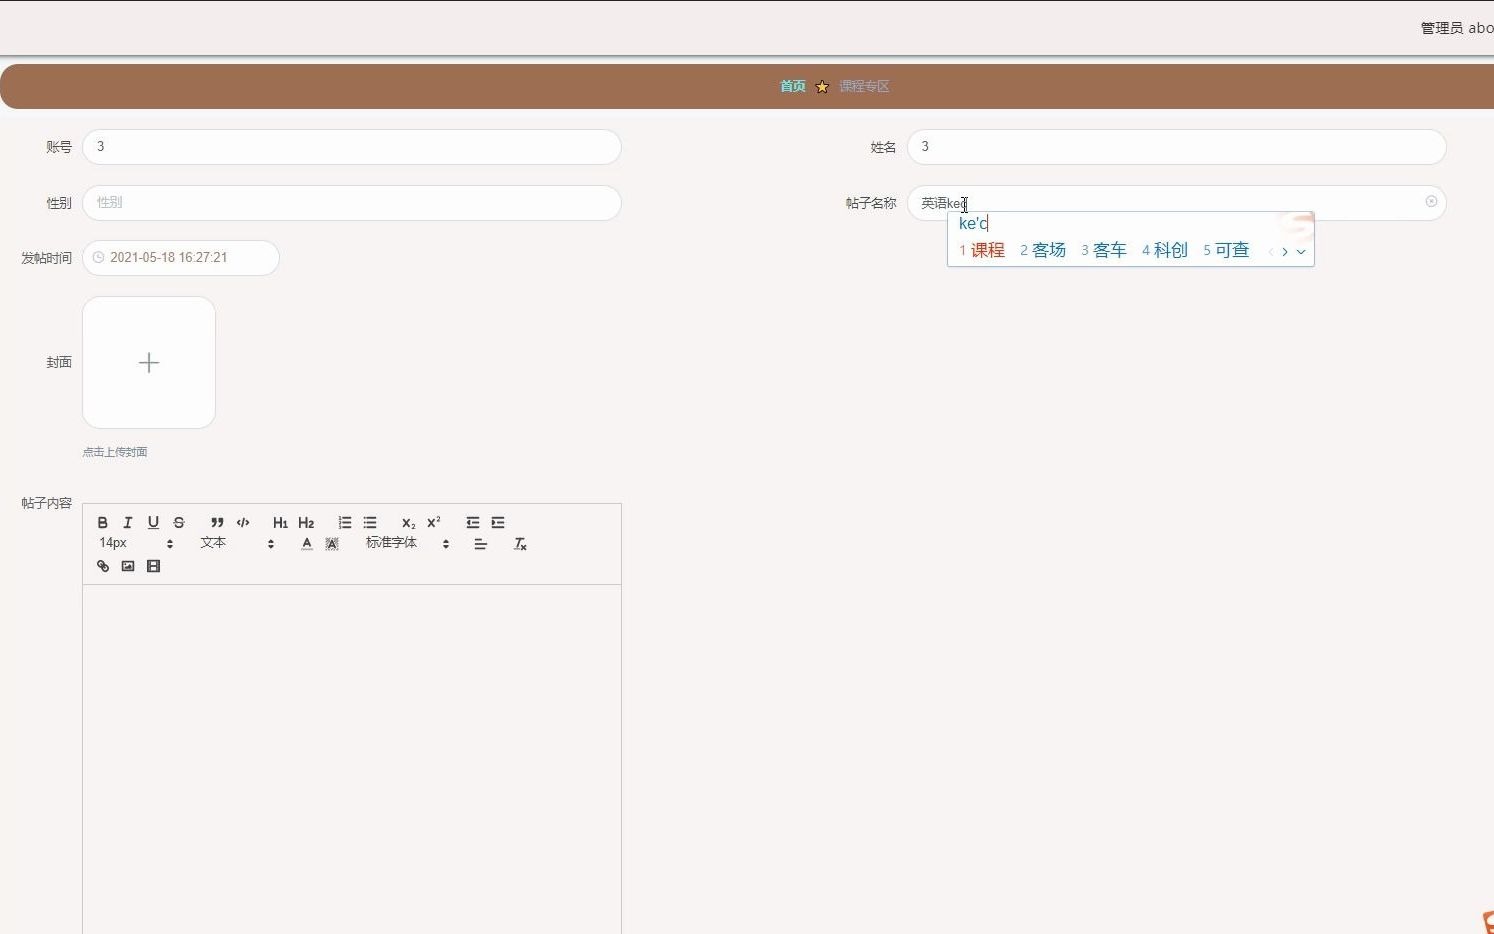This screenshot has height=934, width=1494.
Task: Open the text background color picker
Action: [332, 544]
